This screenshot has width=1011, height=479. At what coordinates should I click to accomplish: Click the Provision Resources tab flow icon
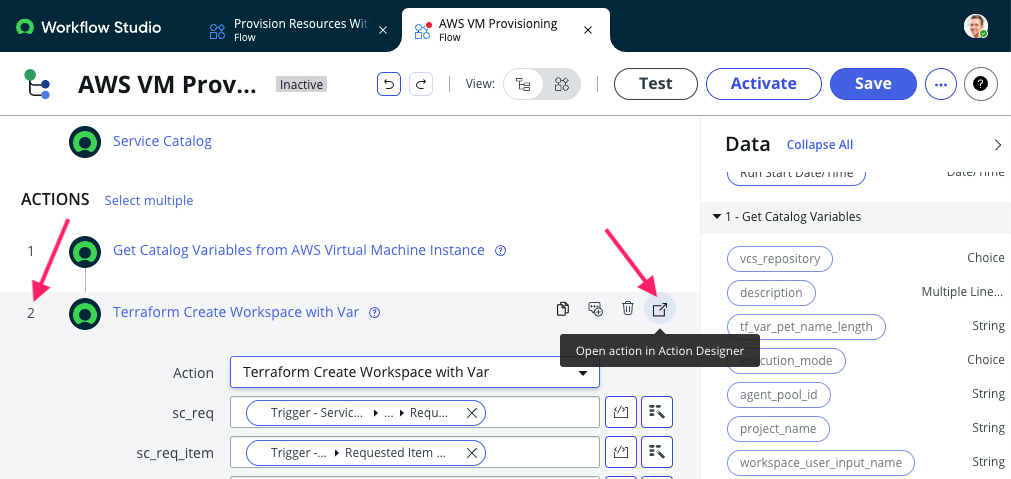tap(217, 30)
